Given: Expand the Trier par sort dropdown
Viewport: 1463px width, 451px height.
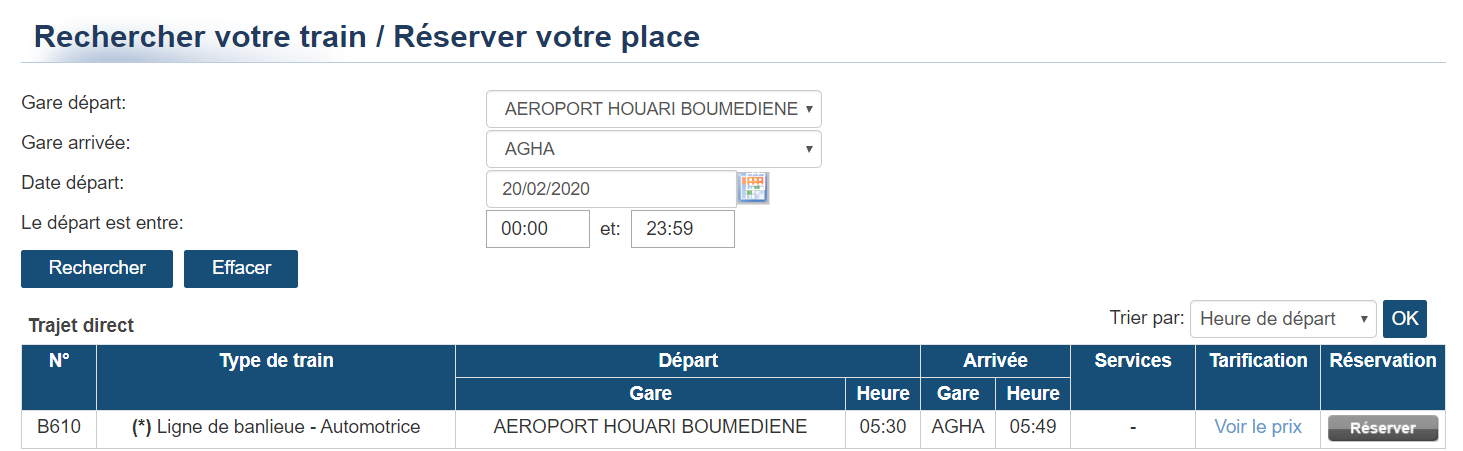Looking at the screenshot, I should point(1283,319).
